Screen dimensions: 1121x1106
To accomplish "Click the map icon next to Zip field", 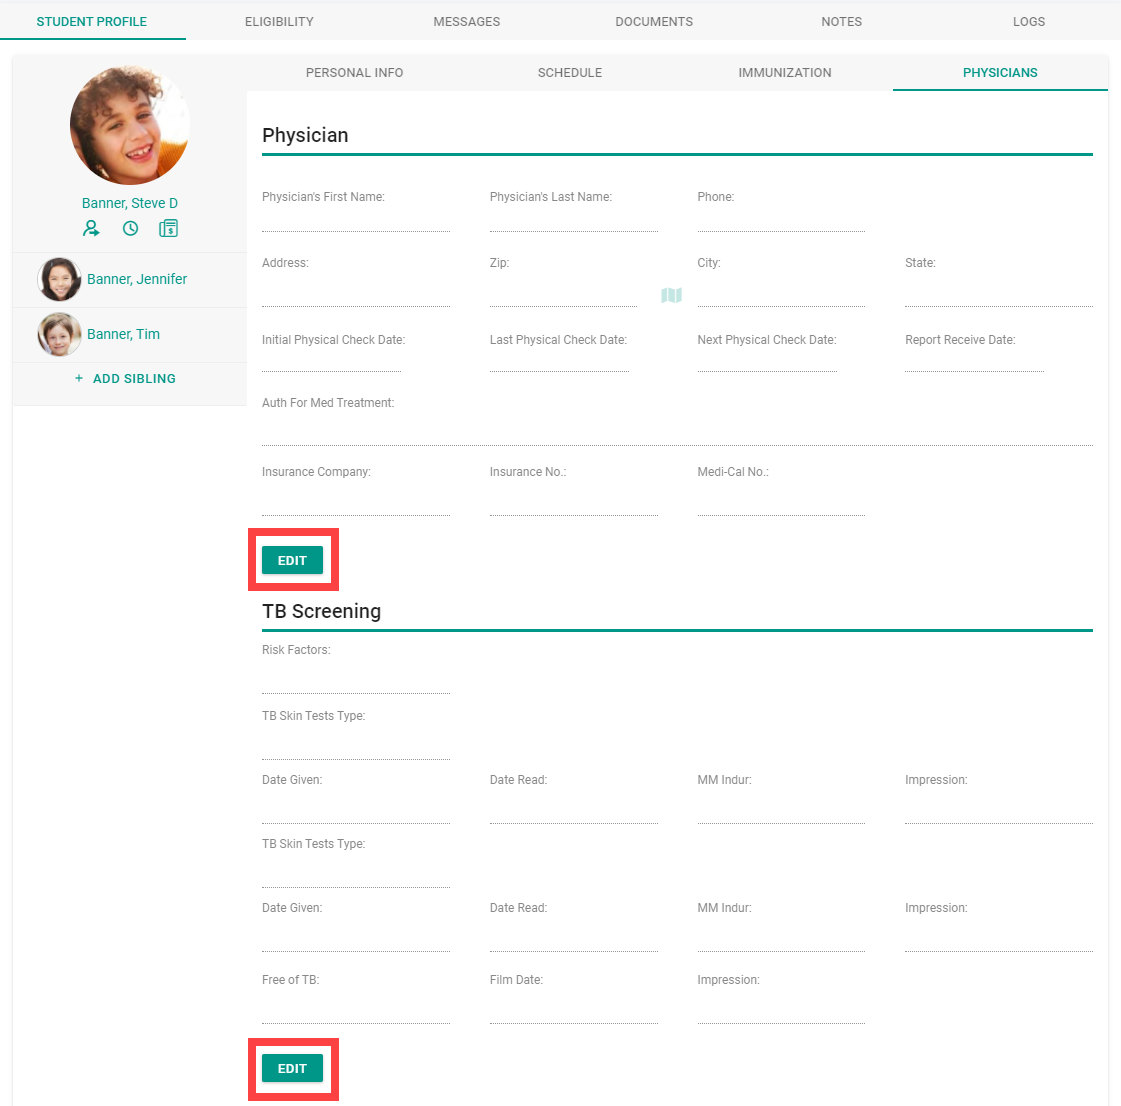I will coord(671,295).
